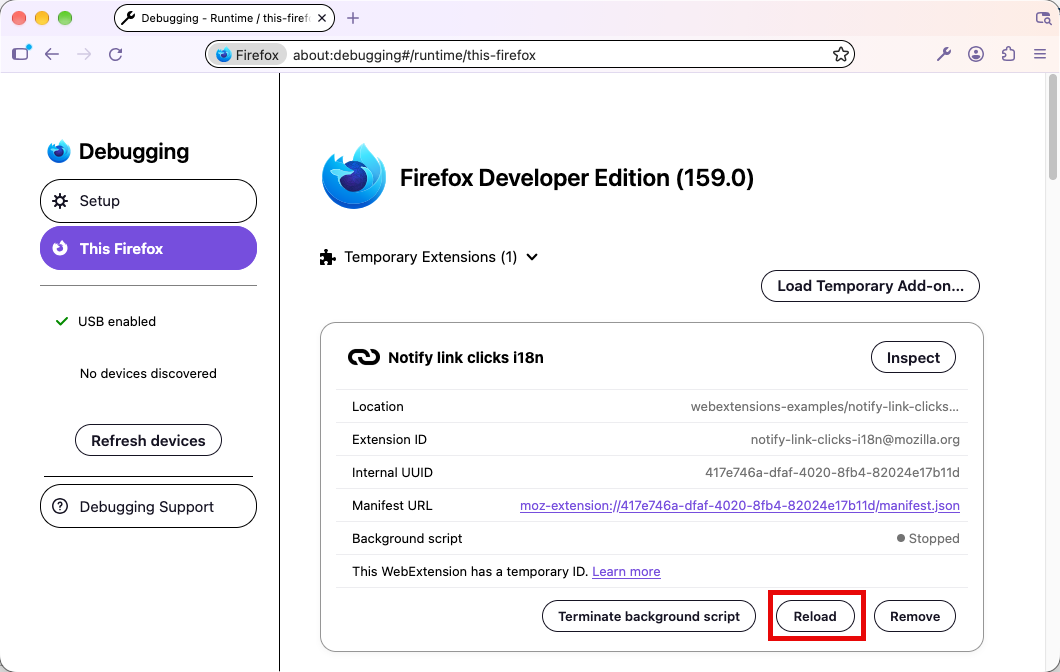Open a new tab with plus button

[353, 18]
